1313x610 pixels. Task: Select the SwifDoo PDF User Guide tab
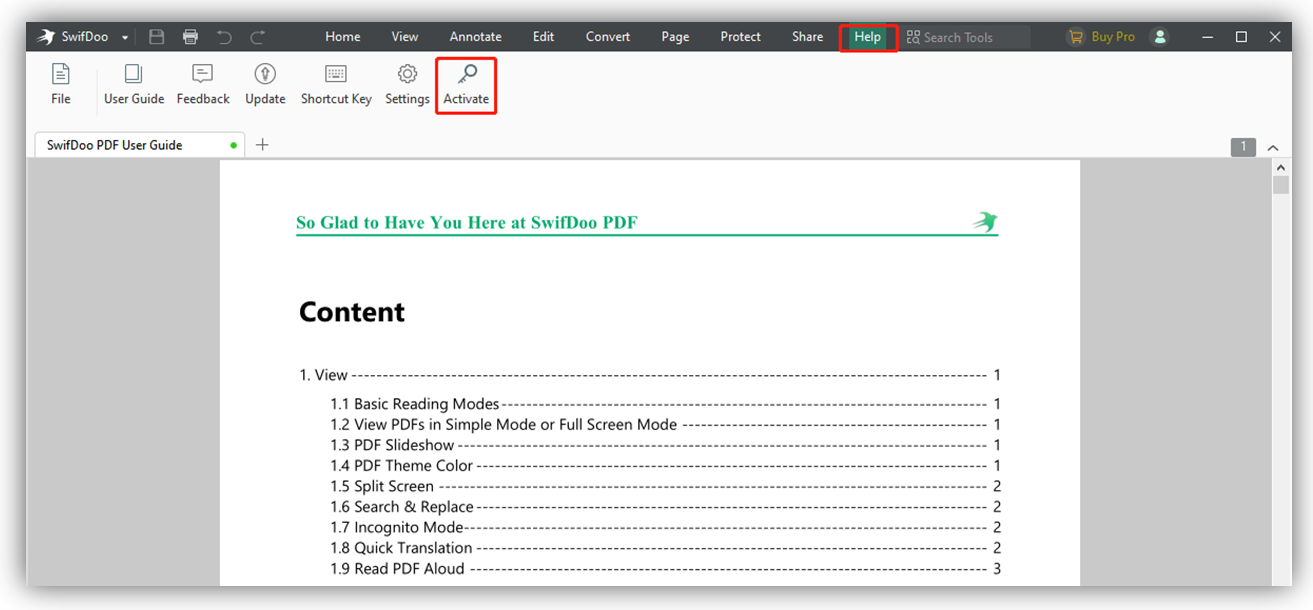tap(141, 145)
